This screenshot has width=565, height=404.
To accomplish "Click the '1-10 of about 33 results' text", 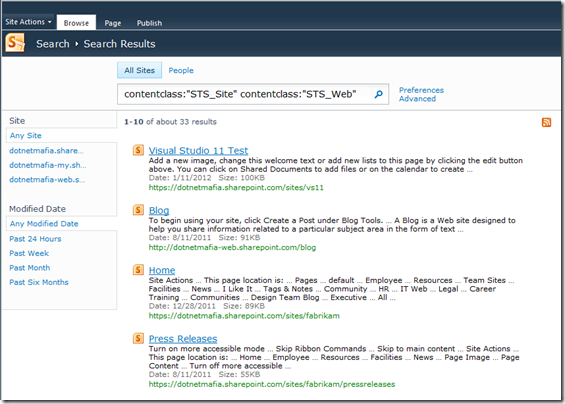I will click(x=170, y=122).
